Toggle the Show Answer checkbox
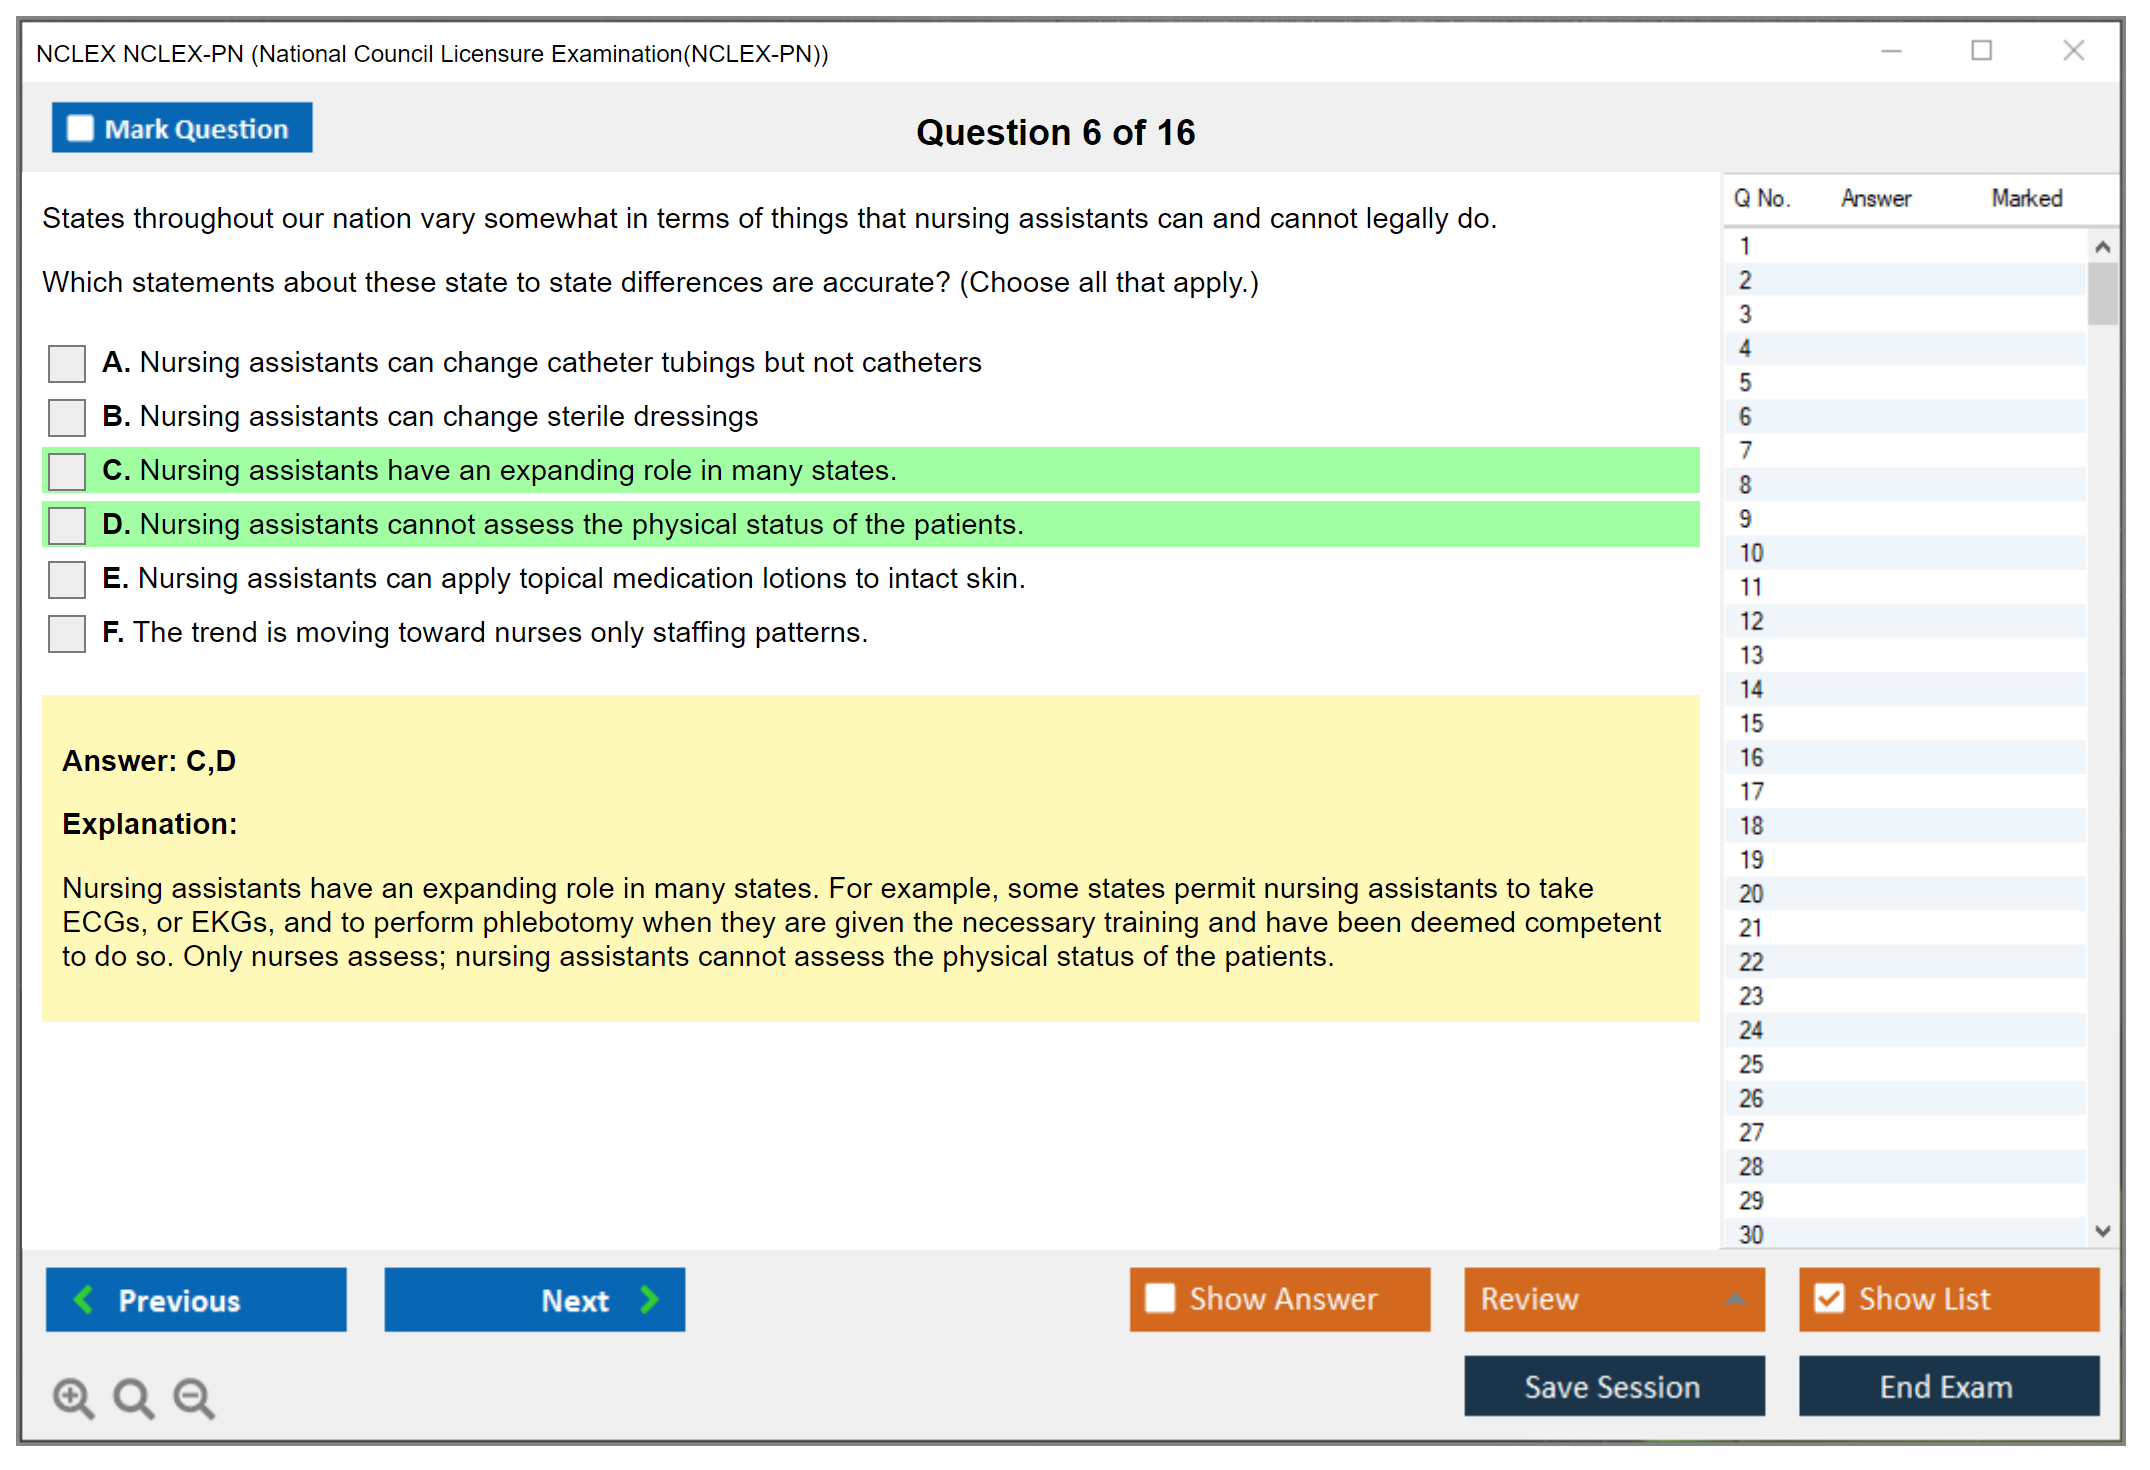The width and height of the screenshot is (2150, 1470). point(1160,1298)
